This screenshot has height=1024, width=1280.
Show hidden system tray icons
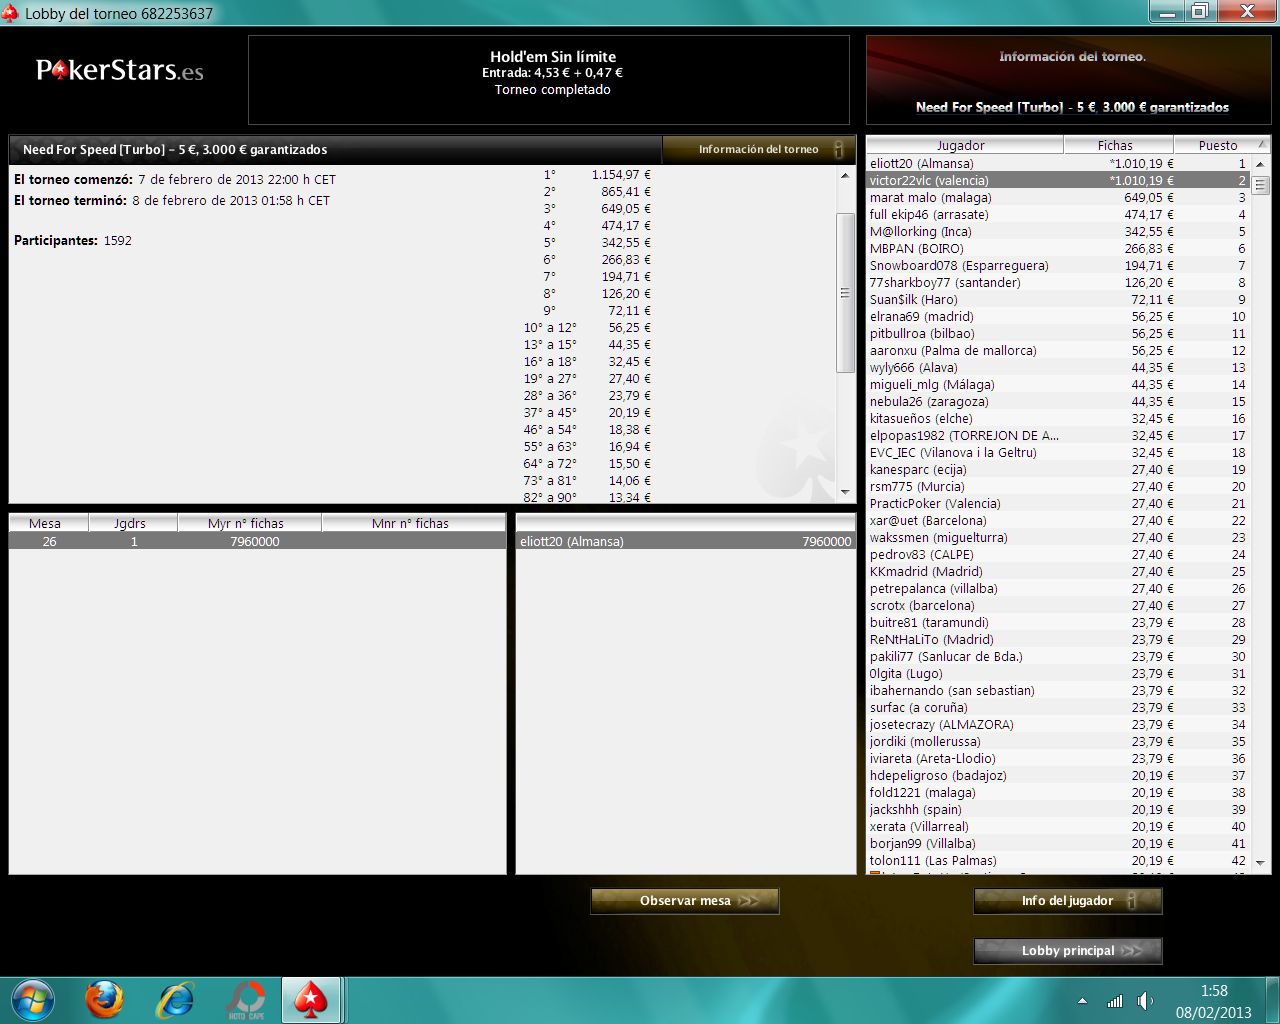[x=1082, y=1001]
